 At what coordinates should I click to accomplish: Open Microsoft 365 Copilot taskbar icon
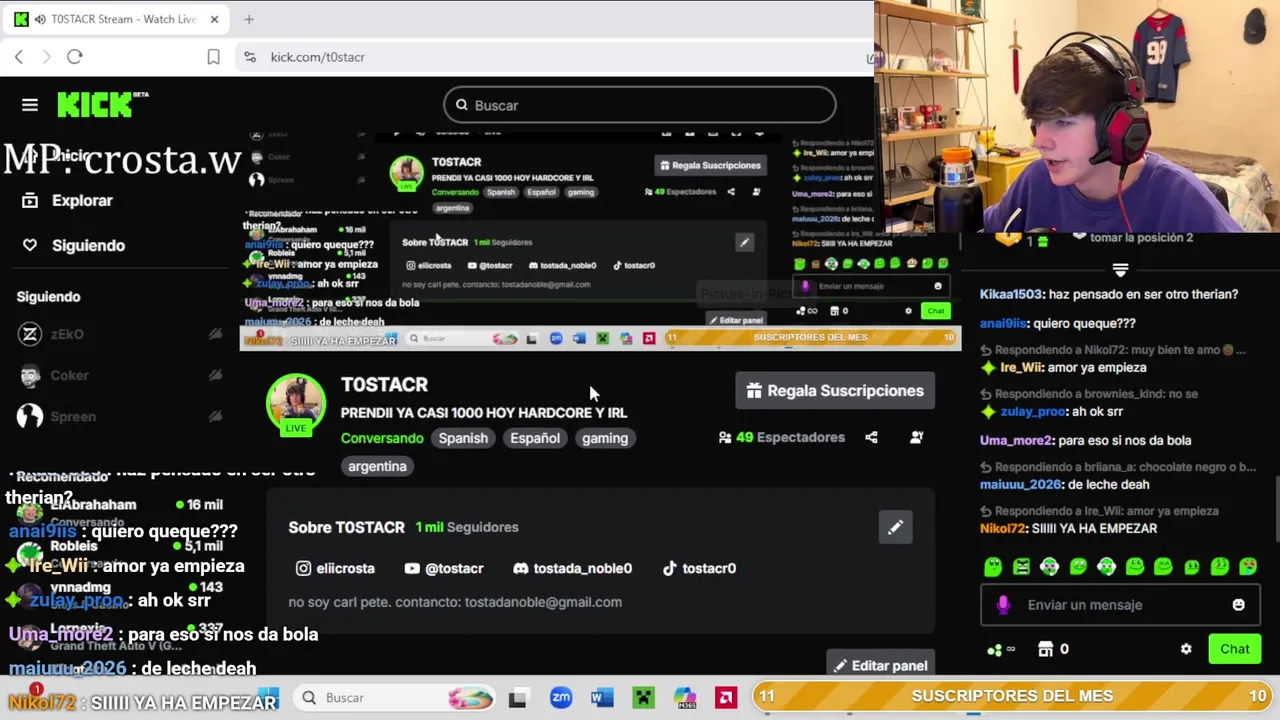tap(685, 698)
